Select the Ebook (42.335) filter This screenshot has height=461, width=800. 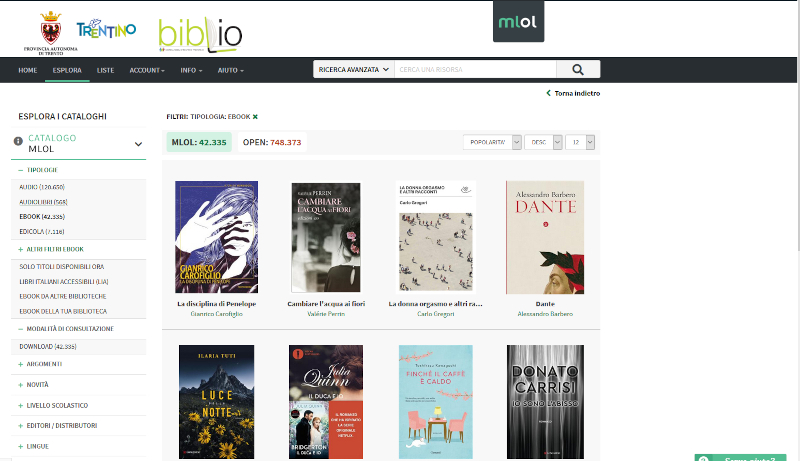[42, 217]
